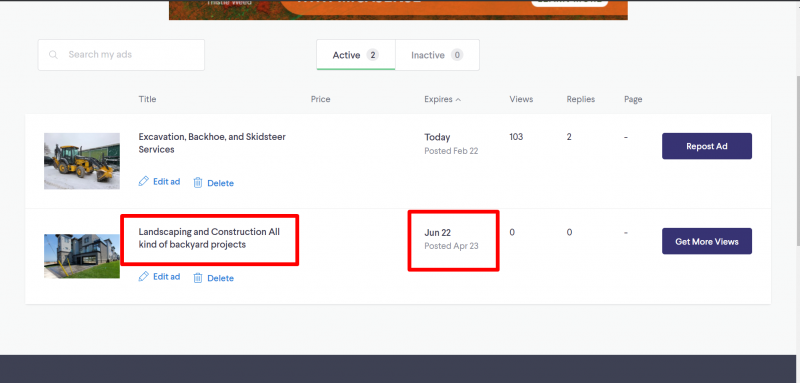This screenshot has height=383, width=800.
Task: Sort by the Title column header
Action: 147,99
